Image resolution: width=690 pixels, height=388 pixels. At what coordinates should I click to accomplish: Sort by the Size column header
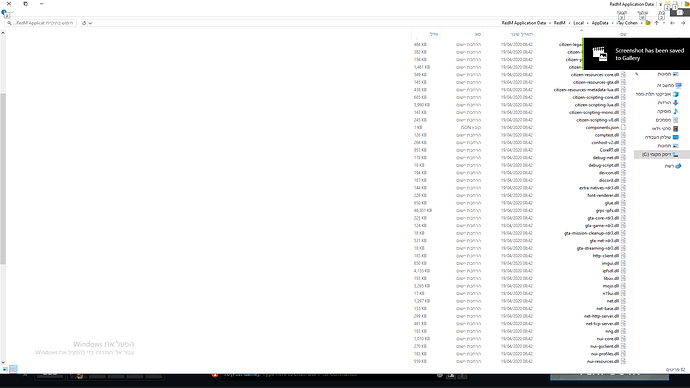[x=434, y=34]
